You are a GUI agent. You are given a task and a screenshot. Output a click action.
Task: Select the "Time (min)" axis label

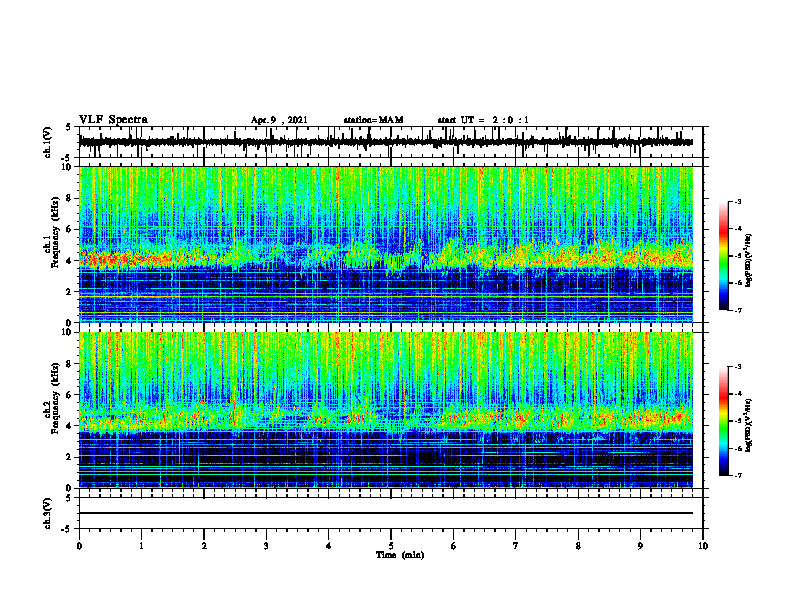[x=400, y=555]
